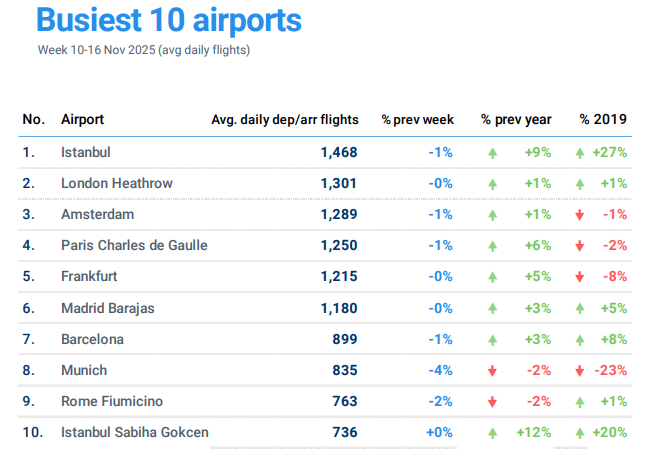Click Istanbul's 1,468 flights value
659x465 pixels.
pyautogui.click(x=338, y=152)
